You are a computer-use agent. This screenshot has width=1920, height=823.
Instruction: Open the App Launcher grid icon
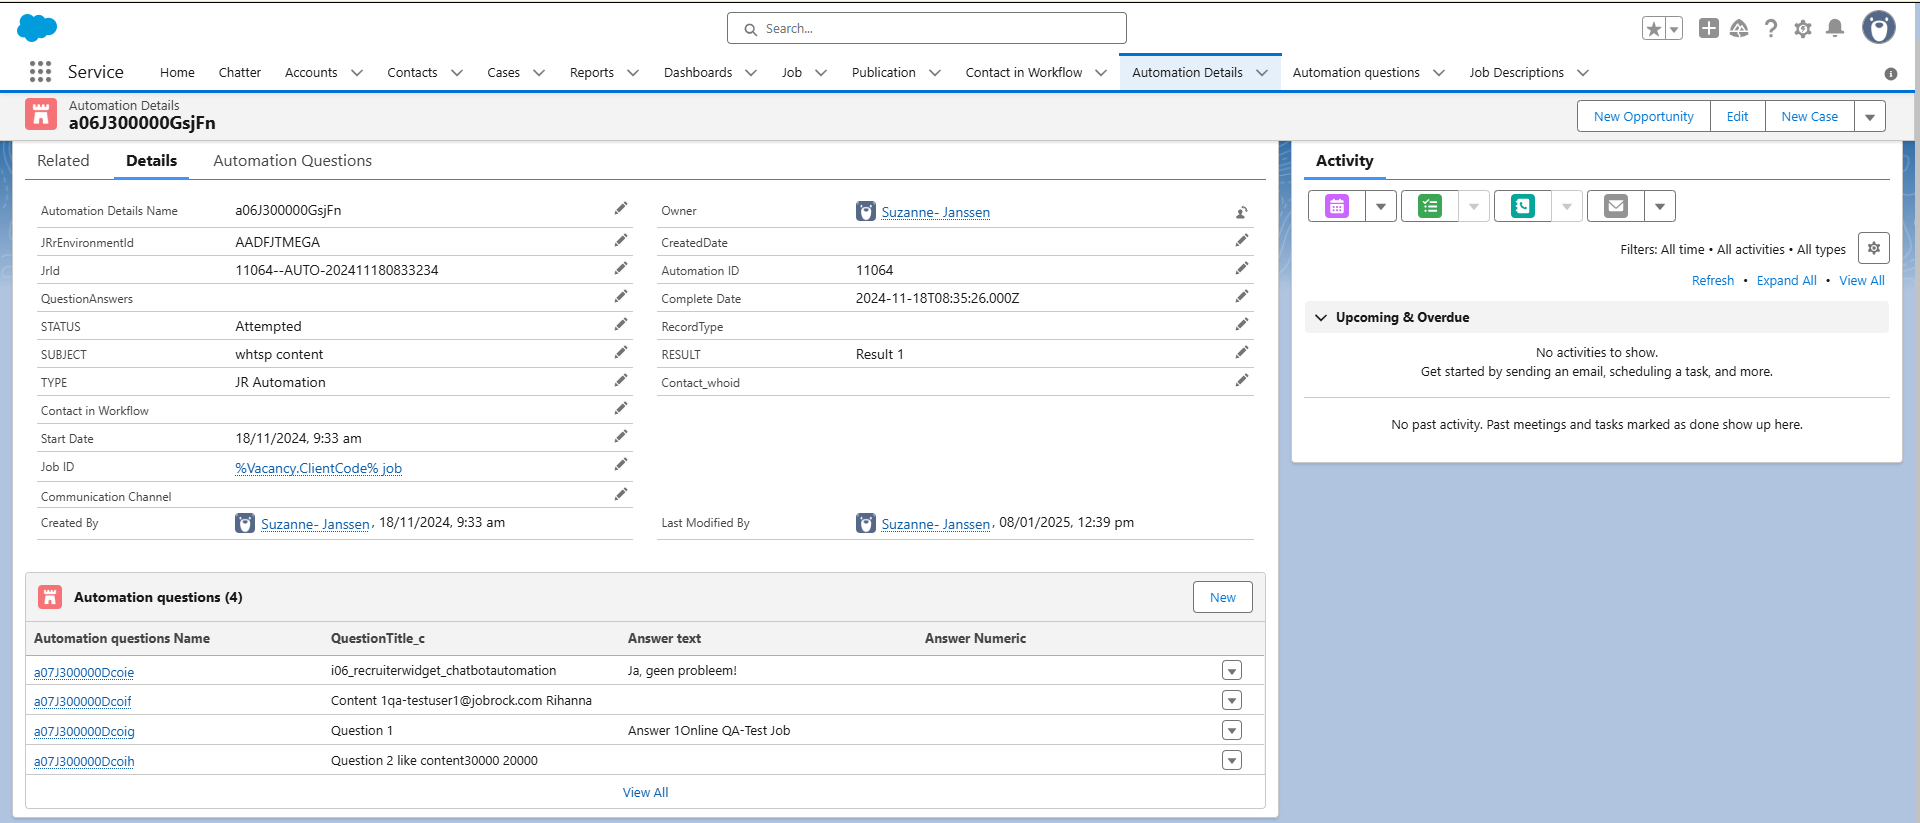tap(40, 72)
